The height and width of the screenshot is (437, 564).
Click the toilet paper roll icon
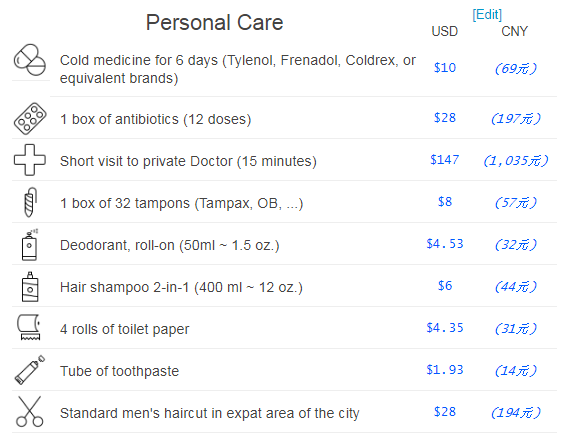click(x=29, y=327)
